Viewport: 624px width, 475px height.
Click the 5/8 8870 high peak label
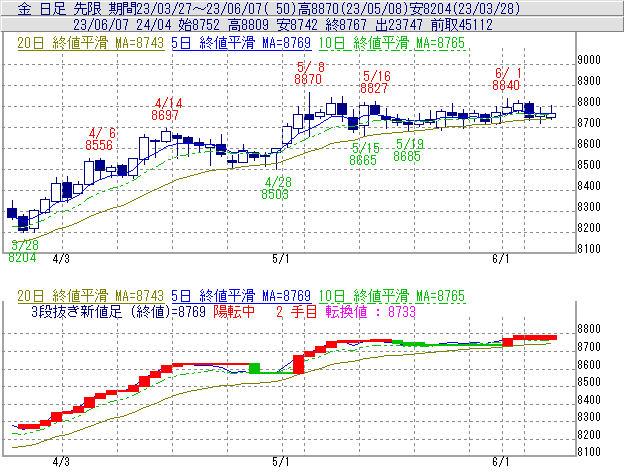(309, 72)
